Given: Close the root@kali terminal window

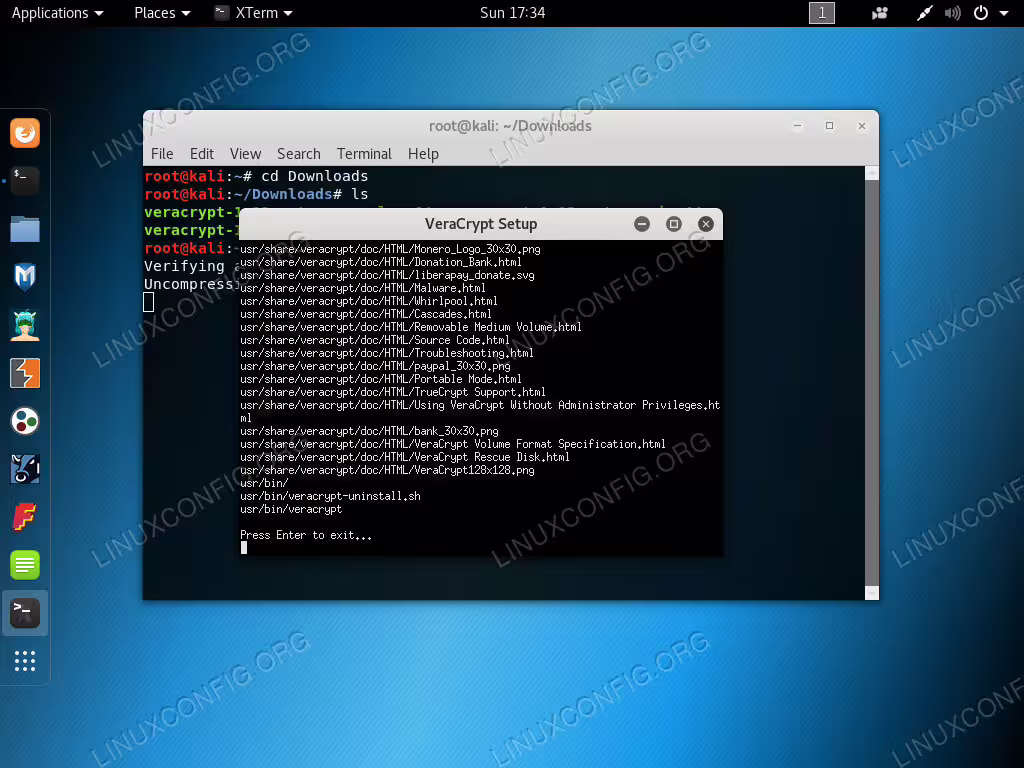Looking at the screenshot, I should pyautogui.click(x=862, y=126).
